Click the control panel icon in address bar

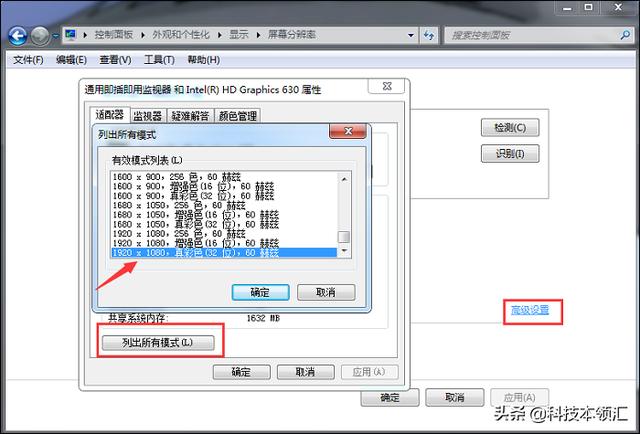71,35
